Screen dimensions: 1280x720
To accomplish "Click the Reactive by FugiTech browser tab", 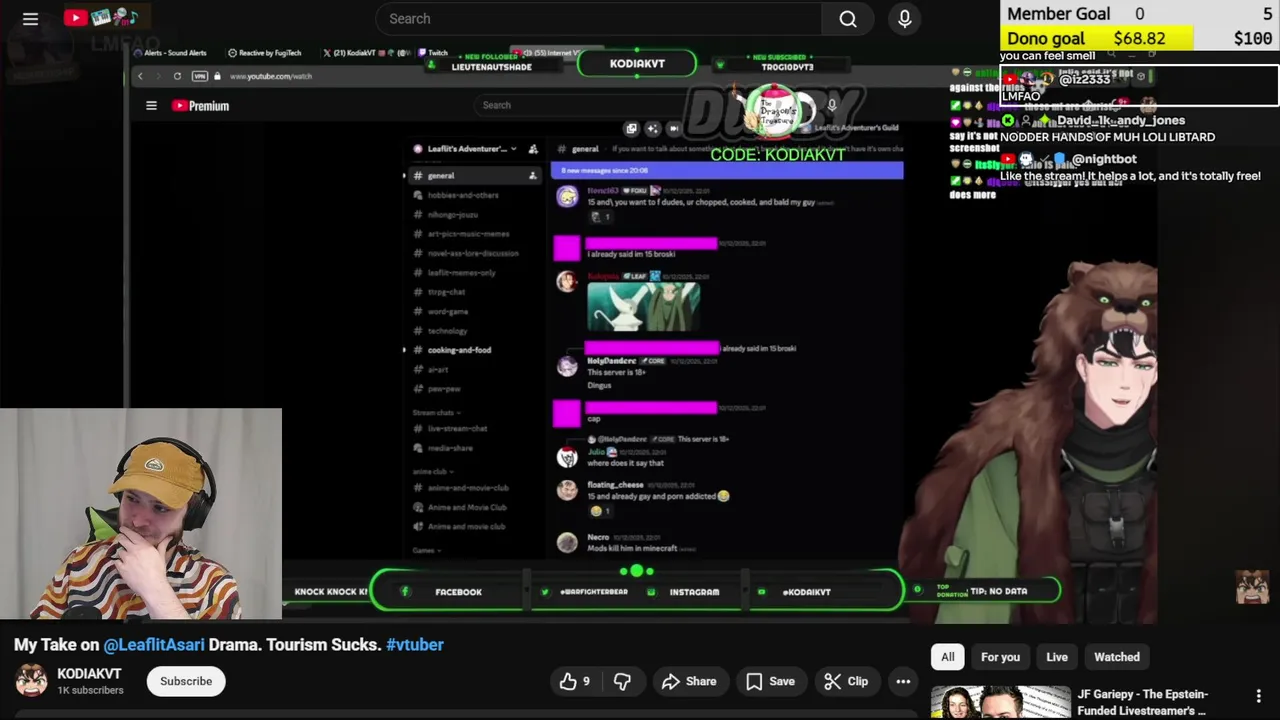I will [264, 53].
